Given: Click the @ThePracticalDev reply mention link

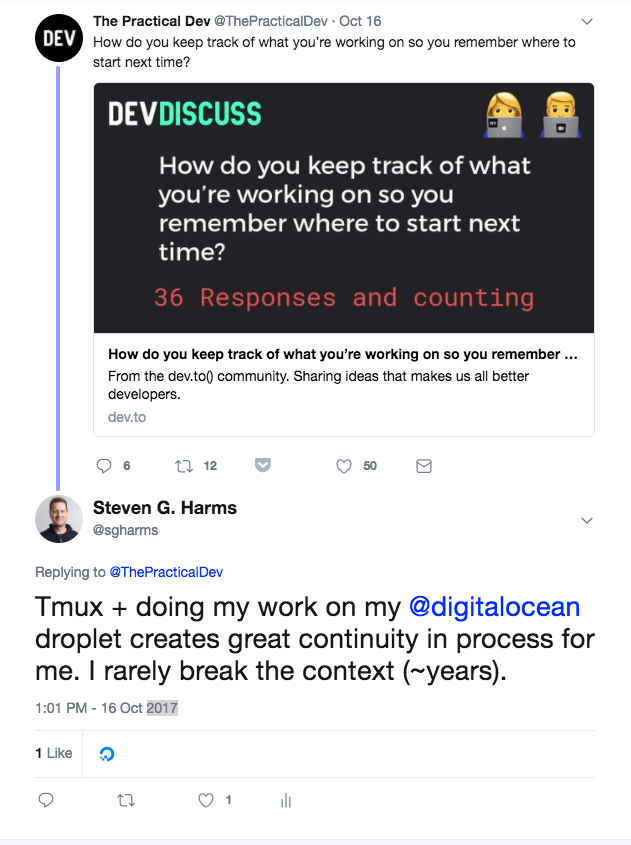Looking at the screenshot, I should pos(166,572).
